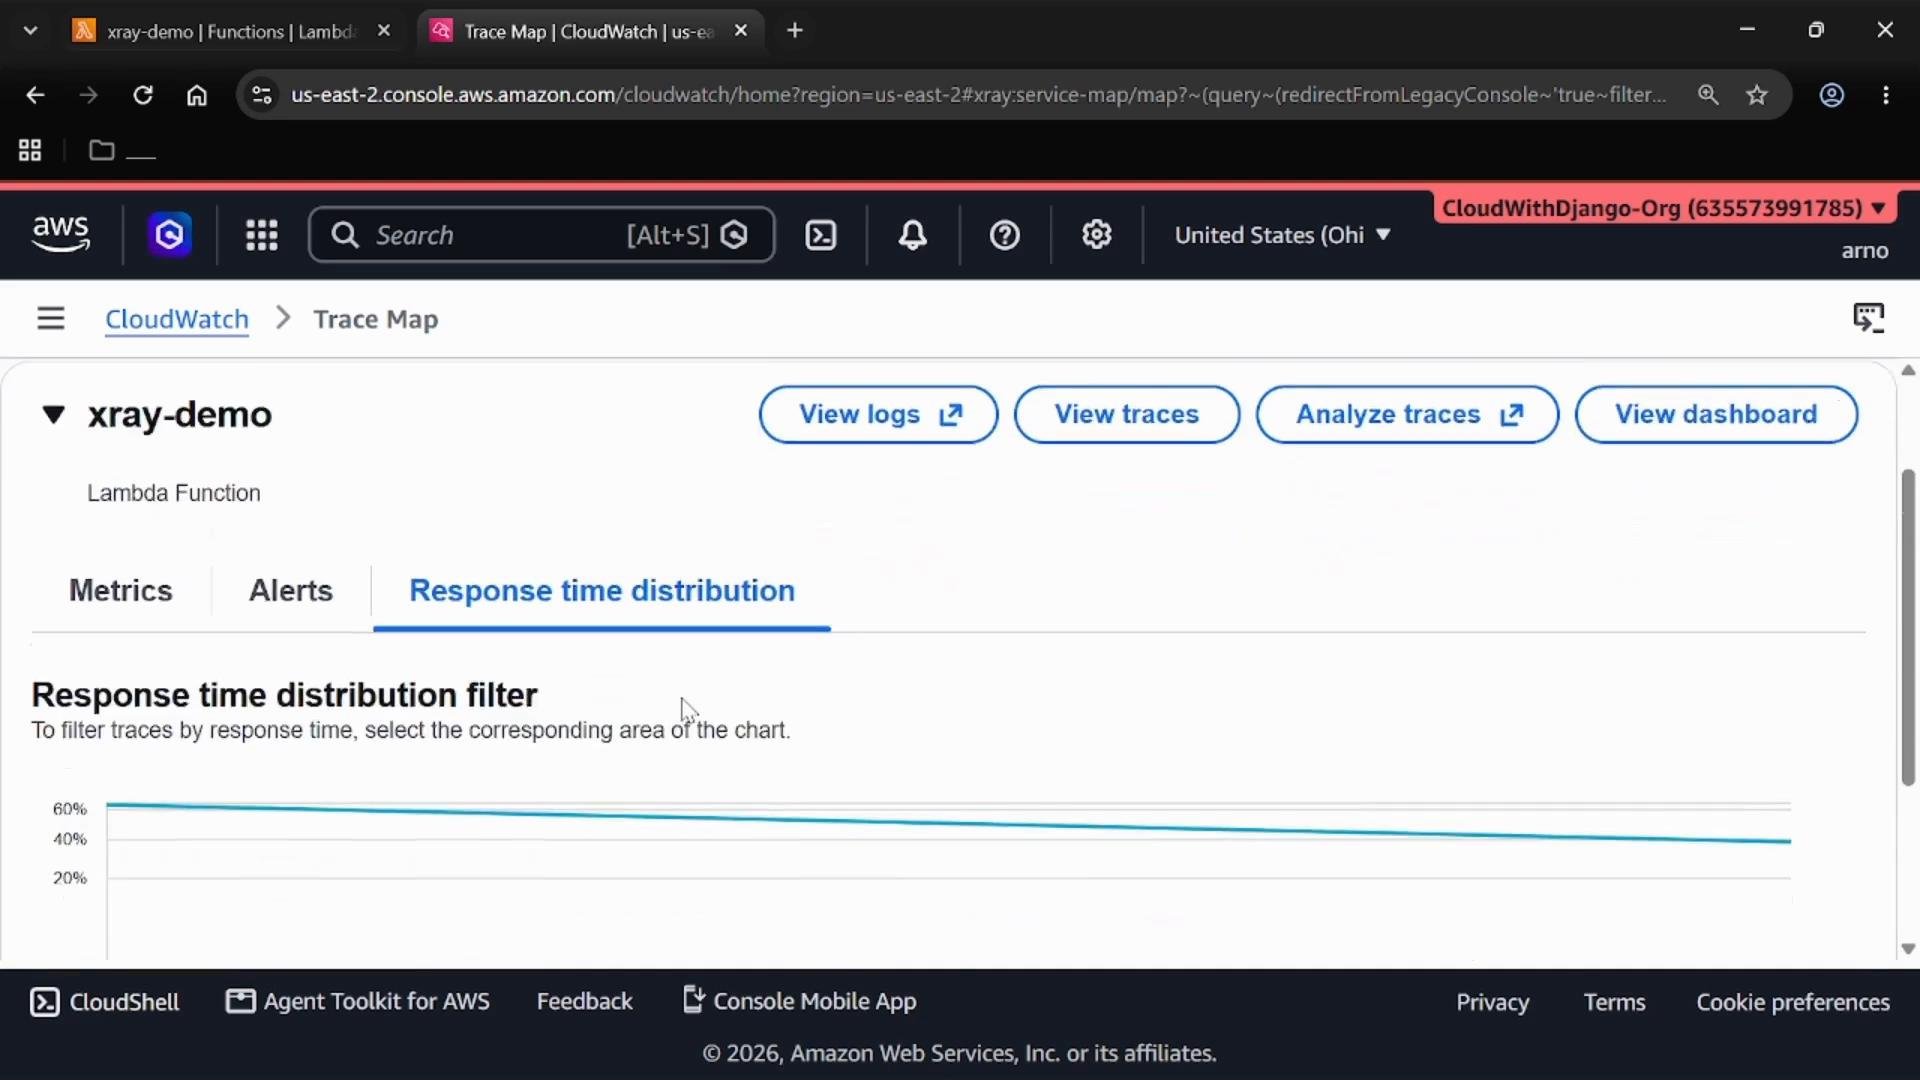View site information icon in the address bar

[262, 95]
